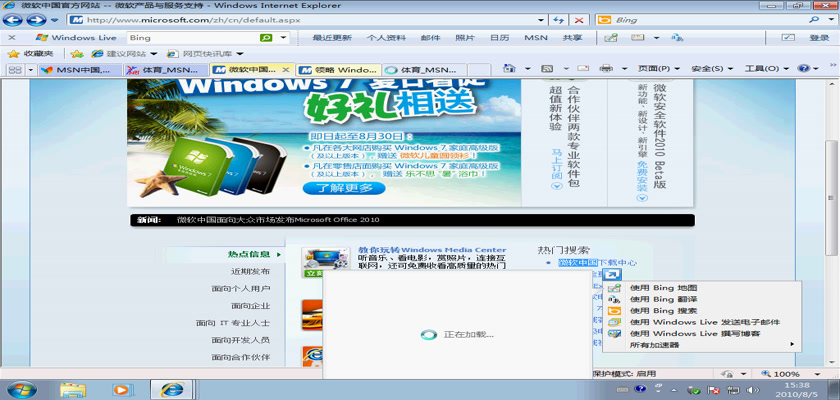Open Internet Explorer from the taskbar

pos(174,388)
